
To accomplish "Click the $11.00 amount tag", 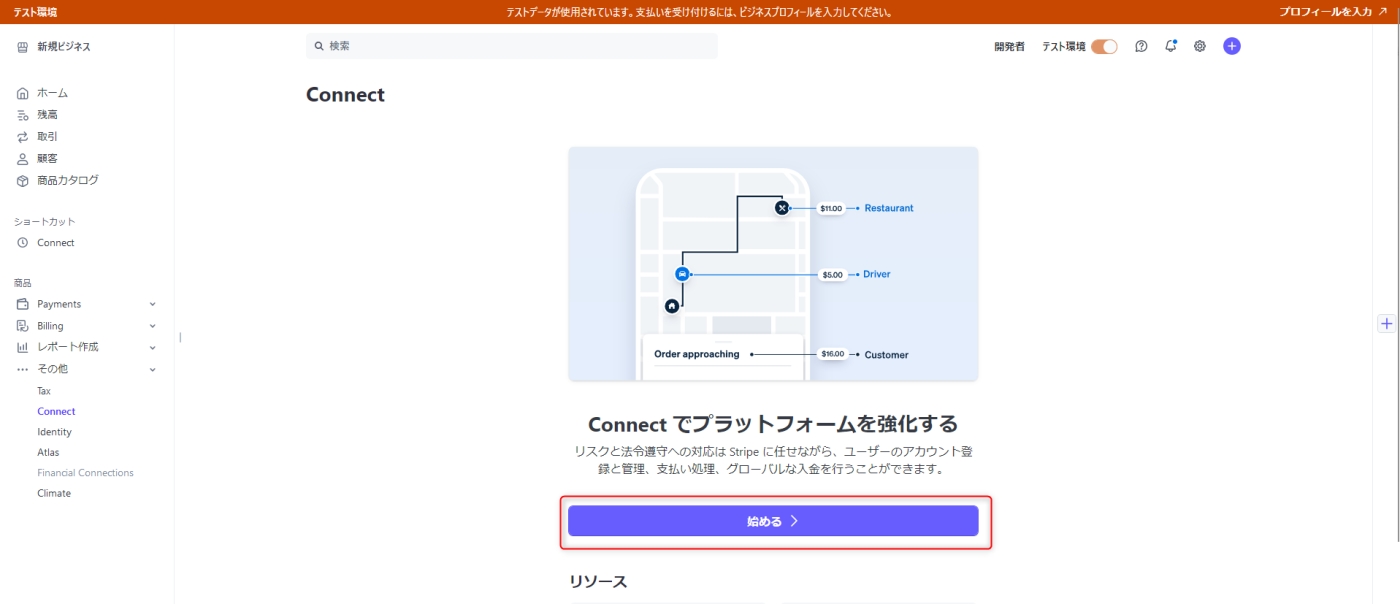I will [x=831, y=208].
